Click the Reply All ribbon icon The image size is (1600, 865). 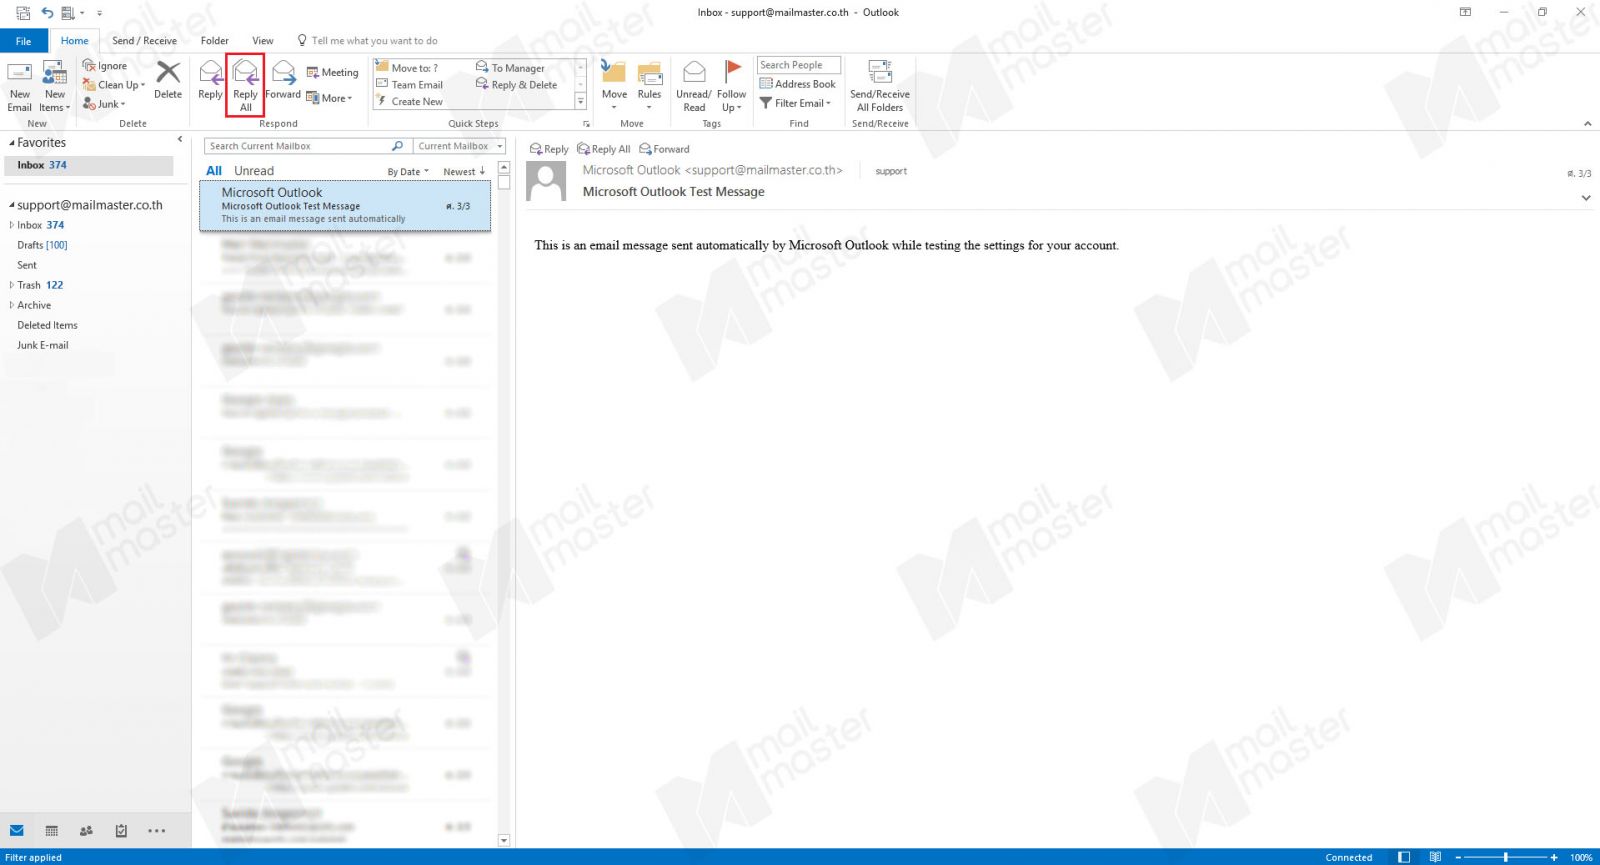[246, 73]
